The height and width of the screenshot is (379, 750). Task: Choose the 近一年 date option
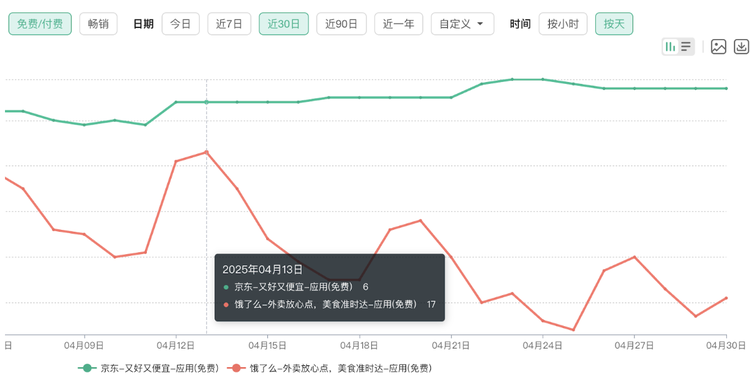pyautogui.click(x=398, y=24)
